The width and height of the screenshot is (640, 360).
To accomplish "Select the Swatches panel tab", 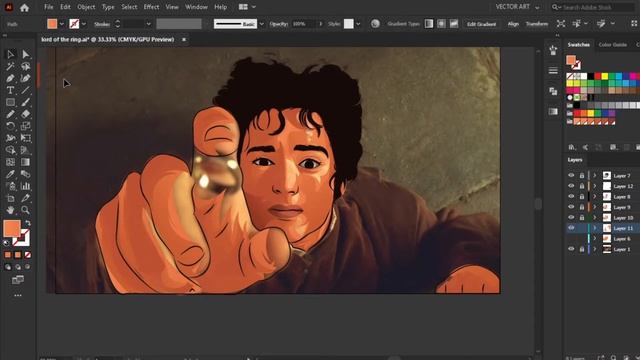I will click(578, 44).
